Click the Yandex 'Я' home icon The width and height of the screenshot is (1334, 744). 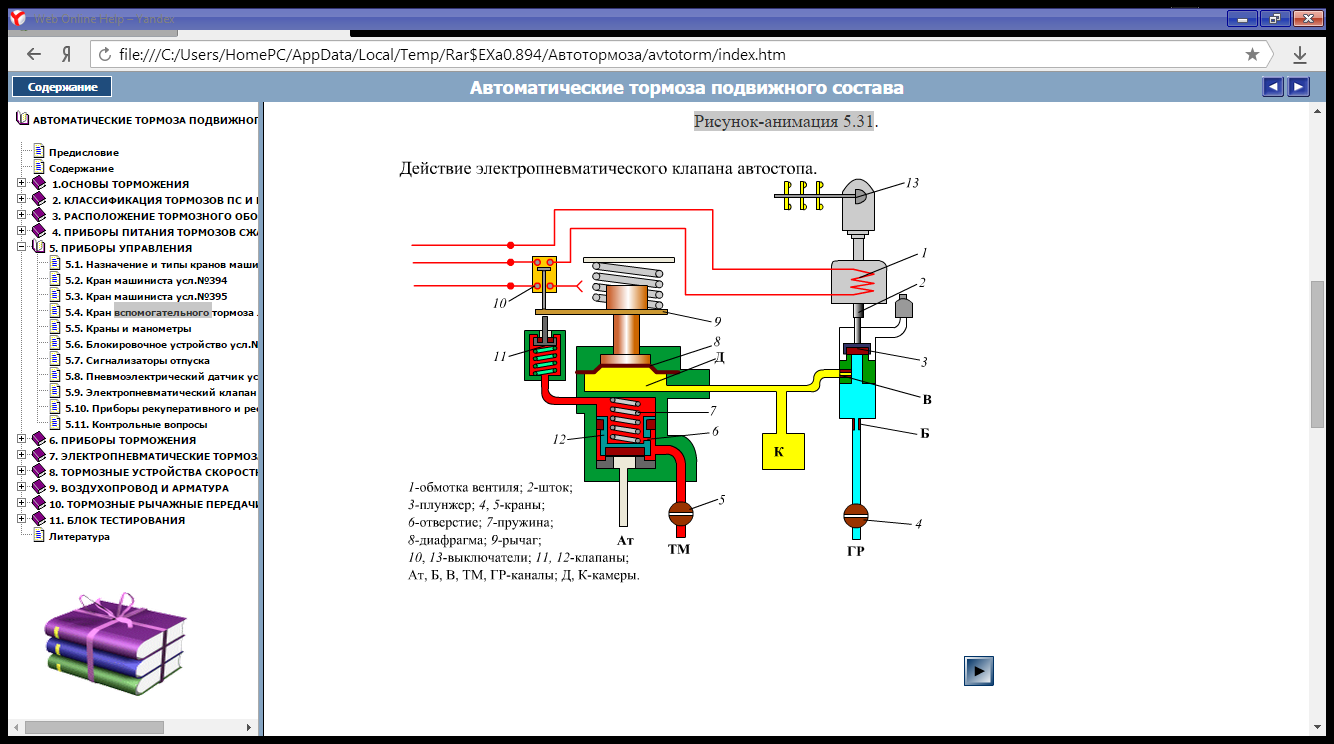click(65, 54)
